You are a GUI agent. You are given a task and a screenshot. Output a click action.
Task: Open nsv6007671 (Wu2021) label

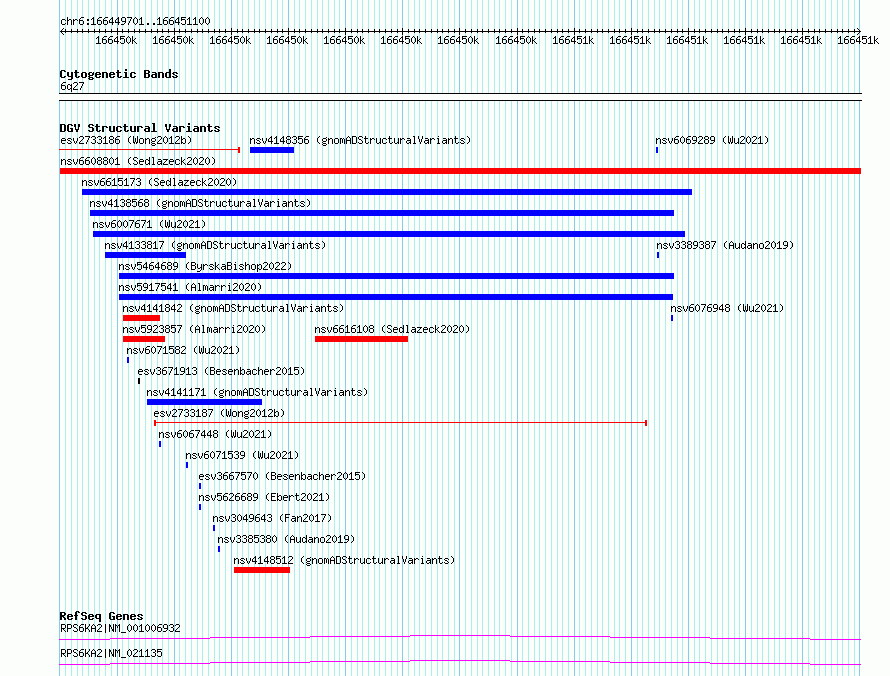tap(149, 224)
